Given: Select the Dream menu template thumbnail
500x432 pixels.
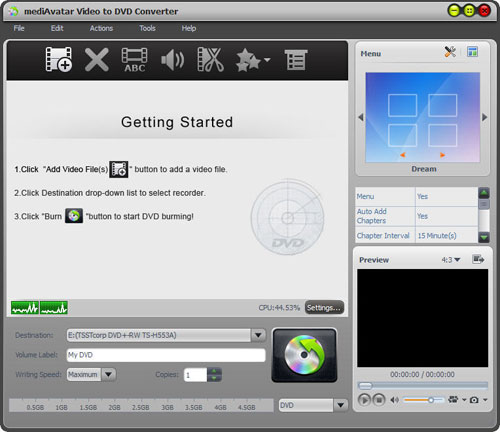Looking at the screenshot, I should tap(423, 117).
